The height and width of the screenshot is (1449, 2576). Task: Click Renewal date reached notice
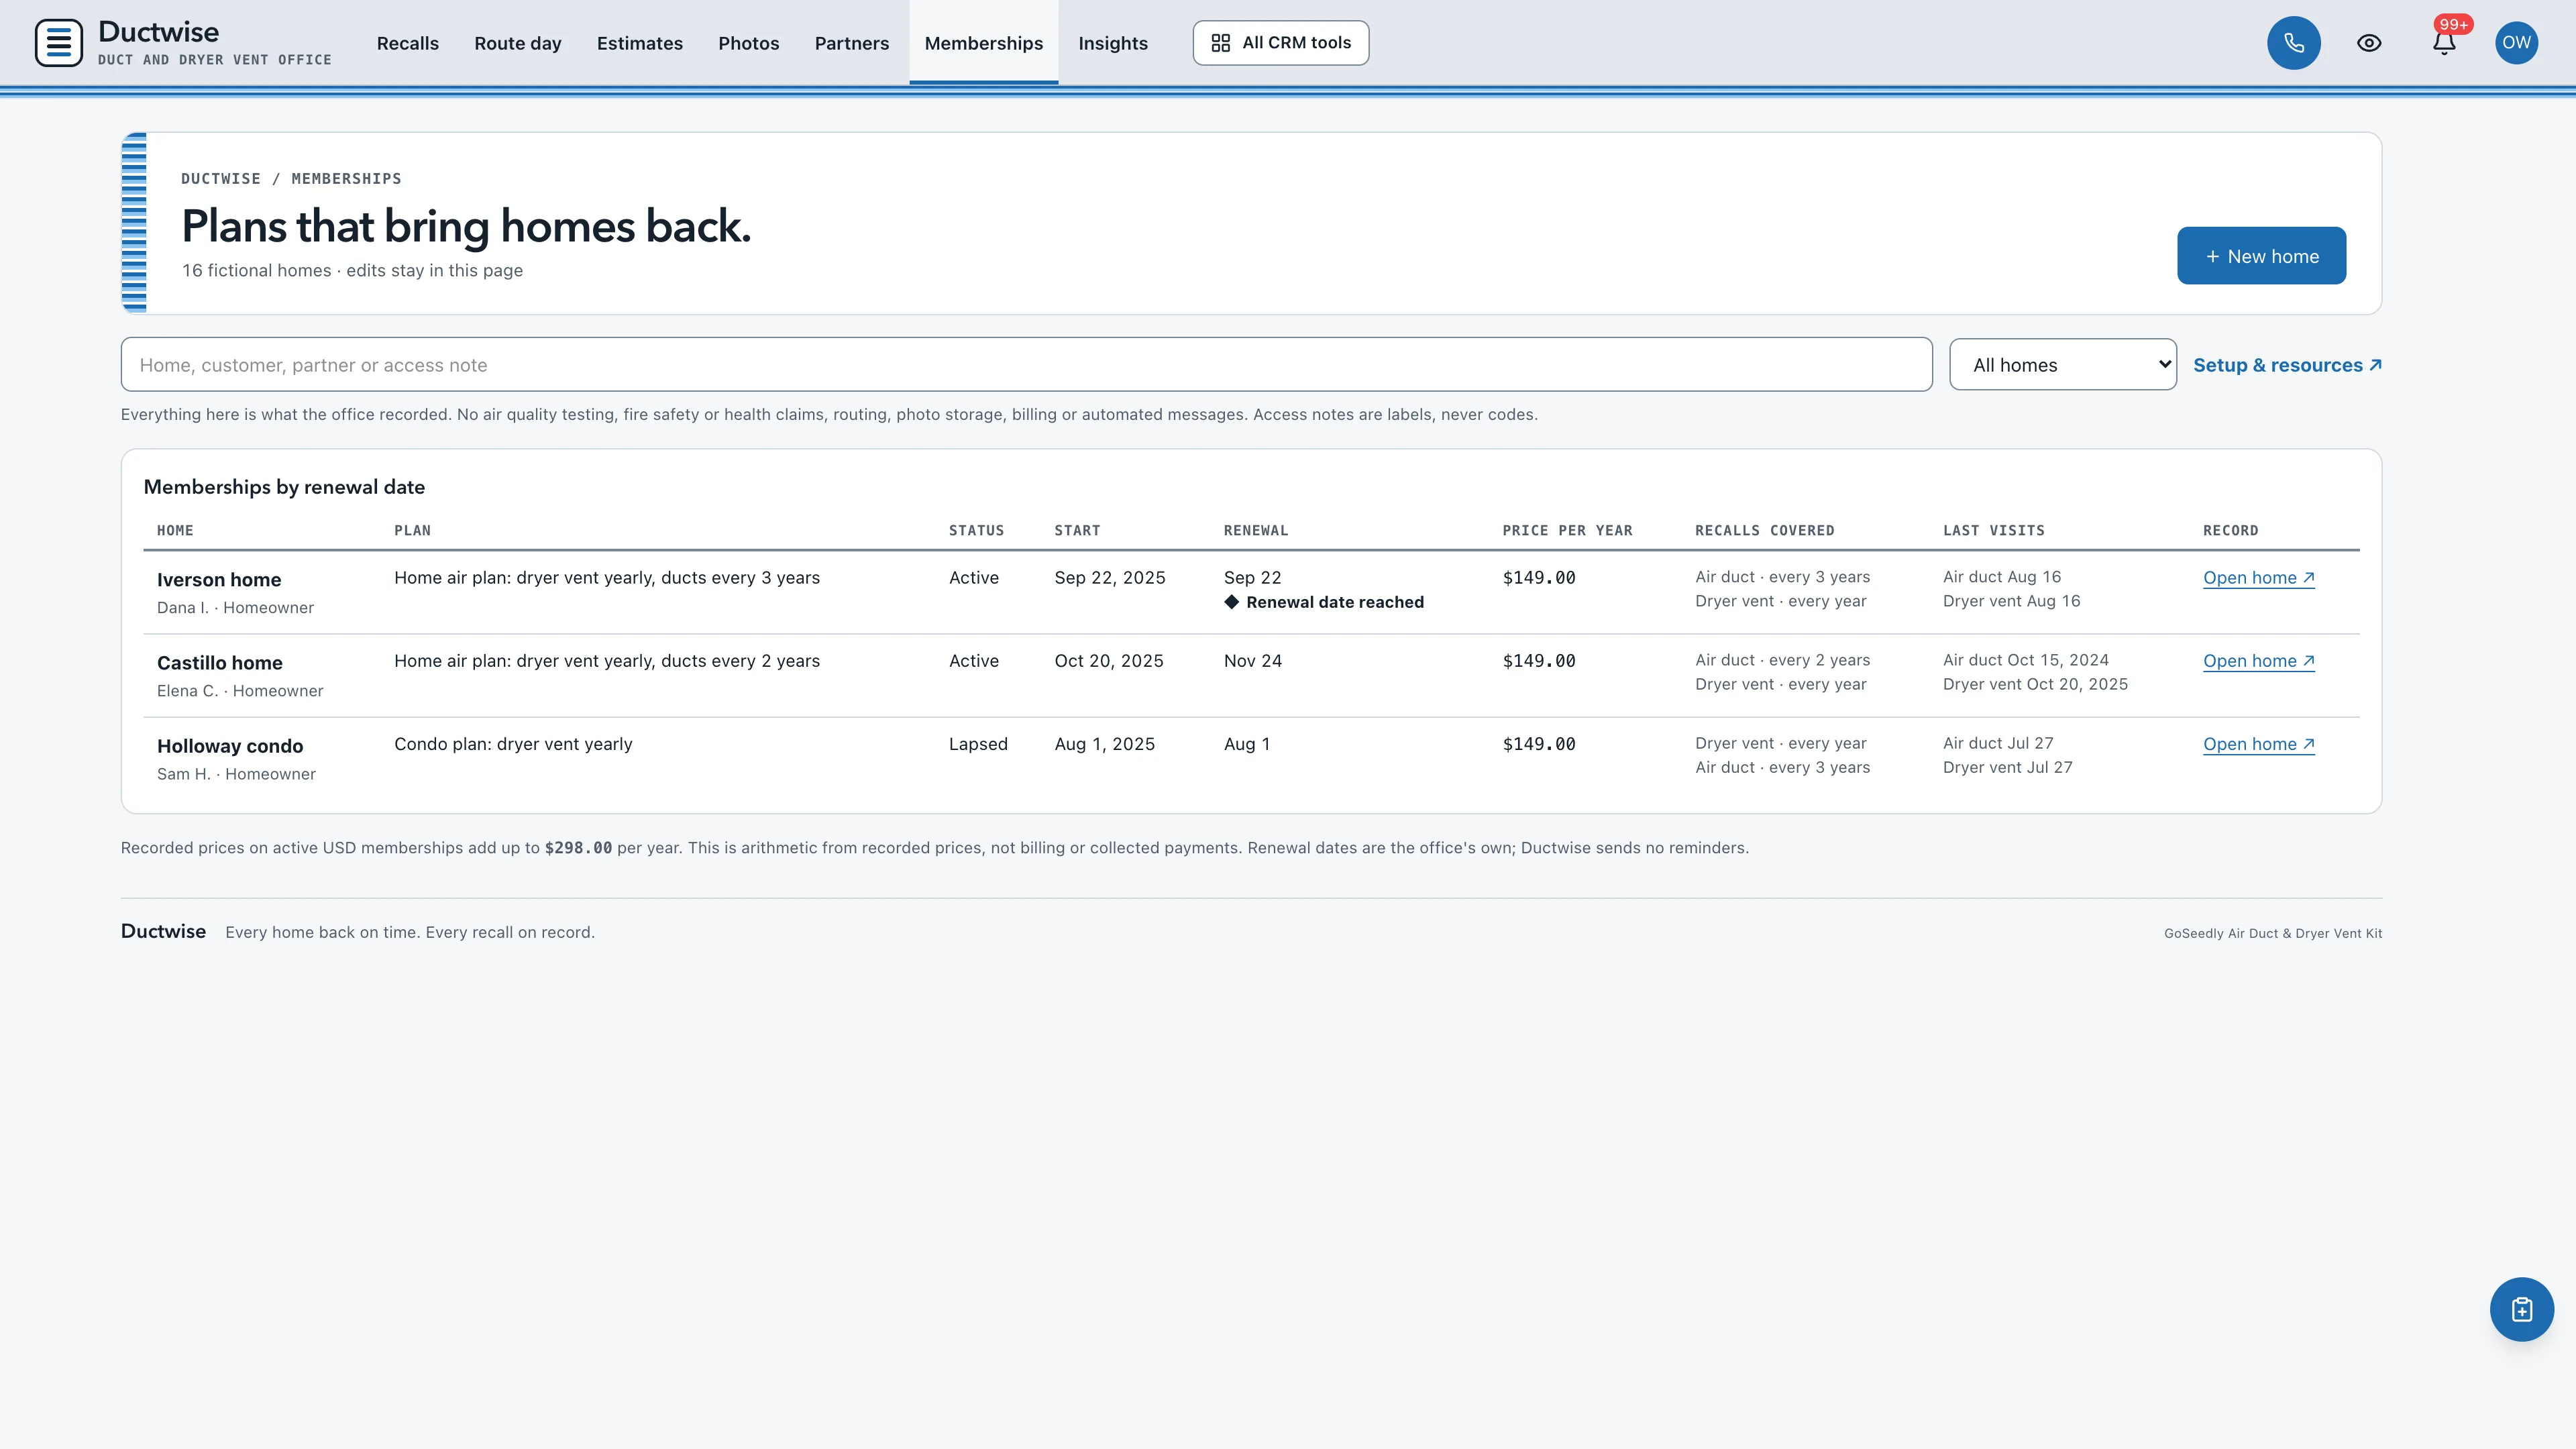pyautogui.click(x=1323, y=602)
